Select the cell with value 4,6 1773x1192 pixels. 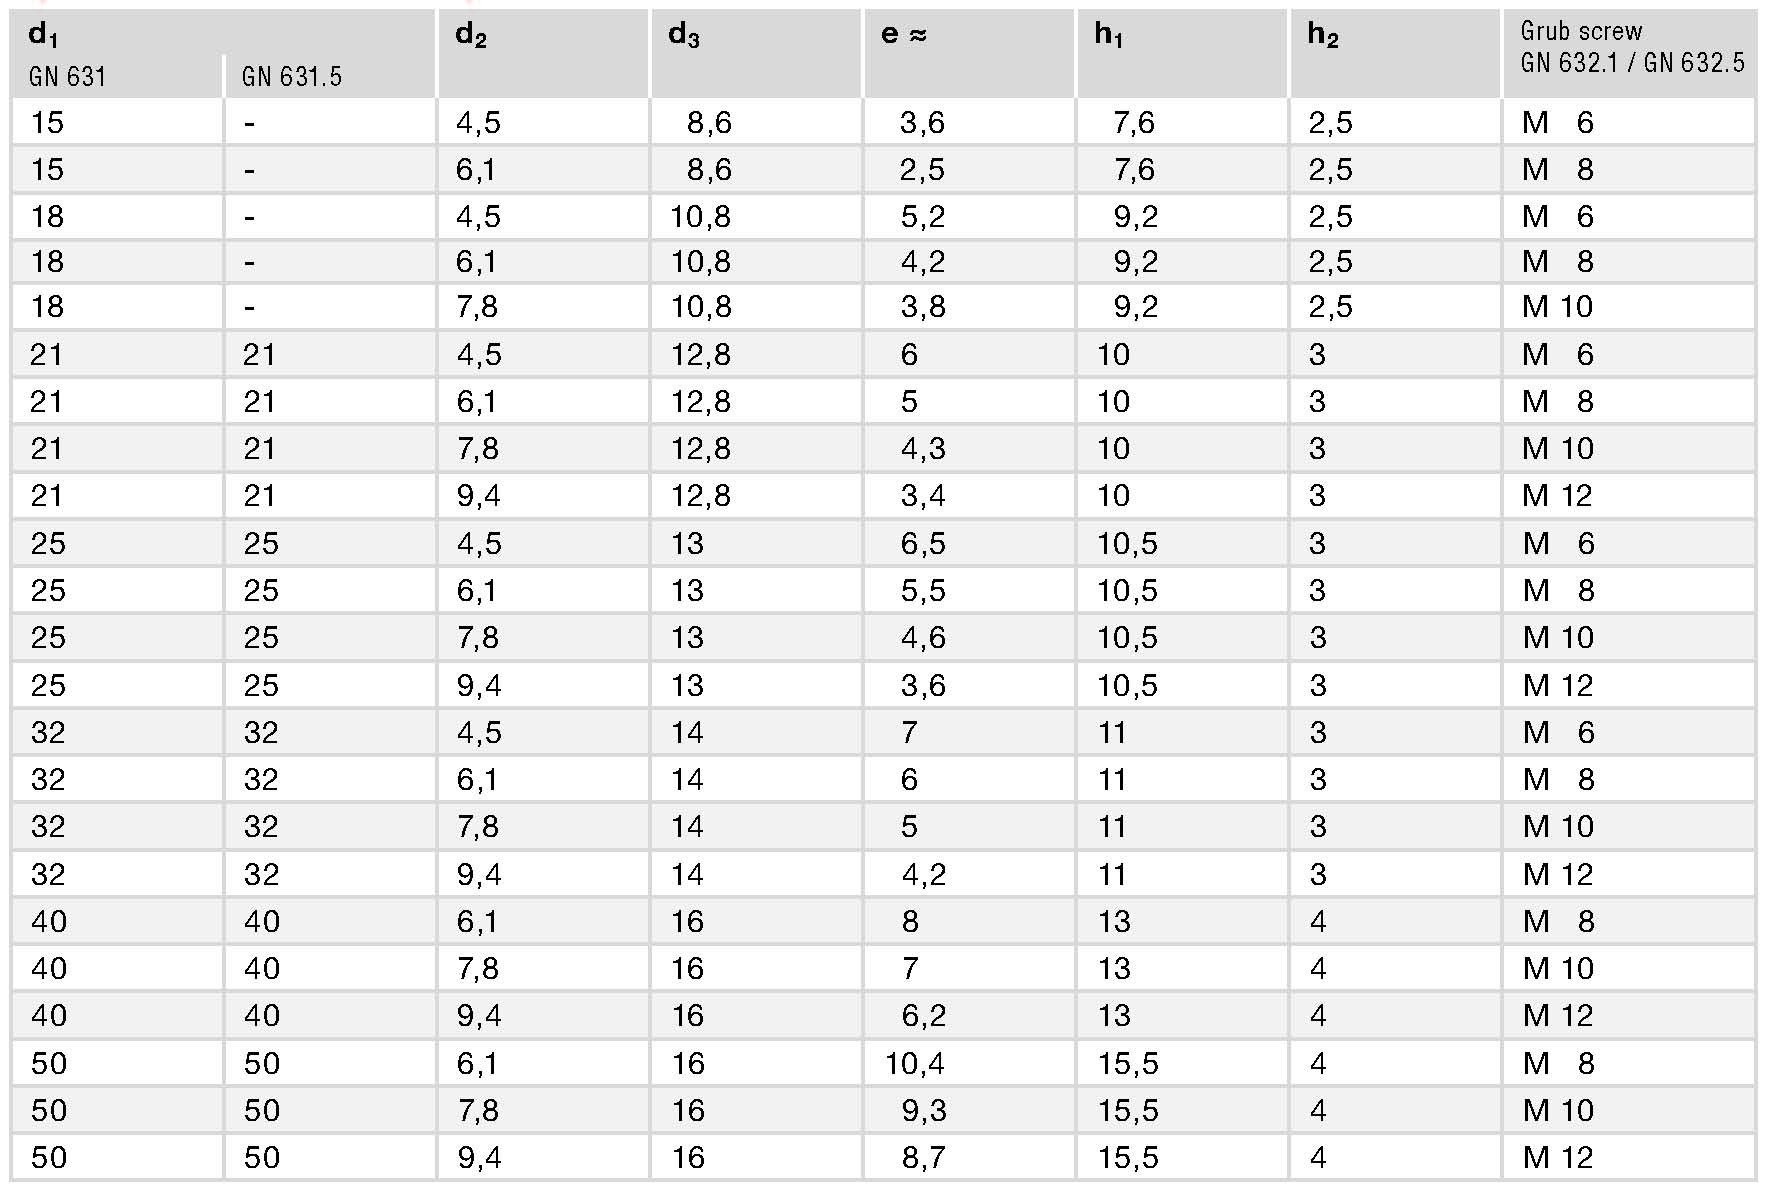[x=922, y=637]
